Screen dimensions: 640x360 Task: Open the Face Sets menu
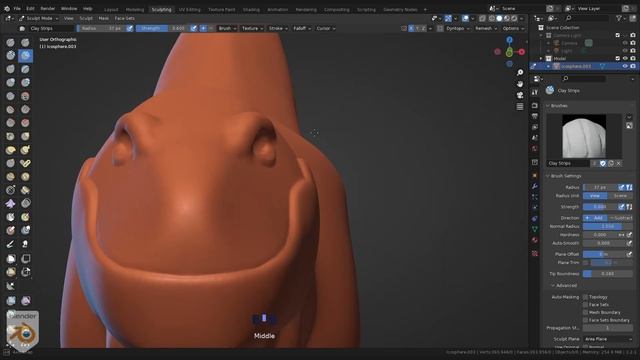124,18
